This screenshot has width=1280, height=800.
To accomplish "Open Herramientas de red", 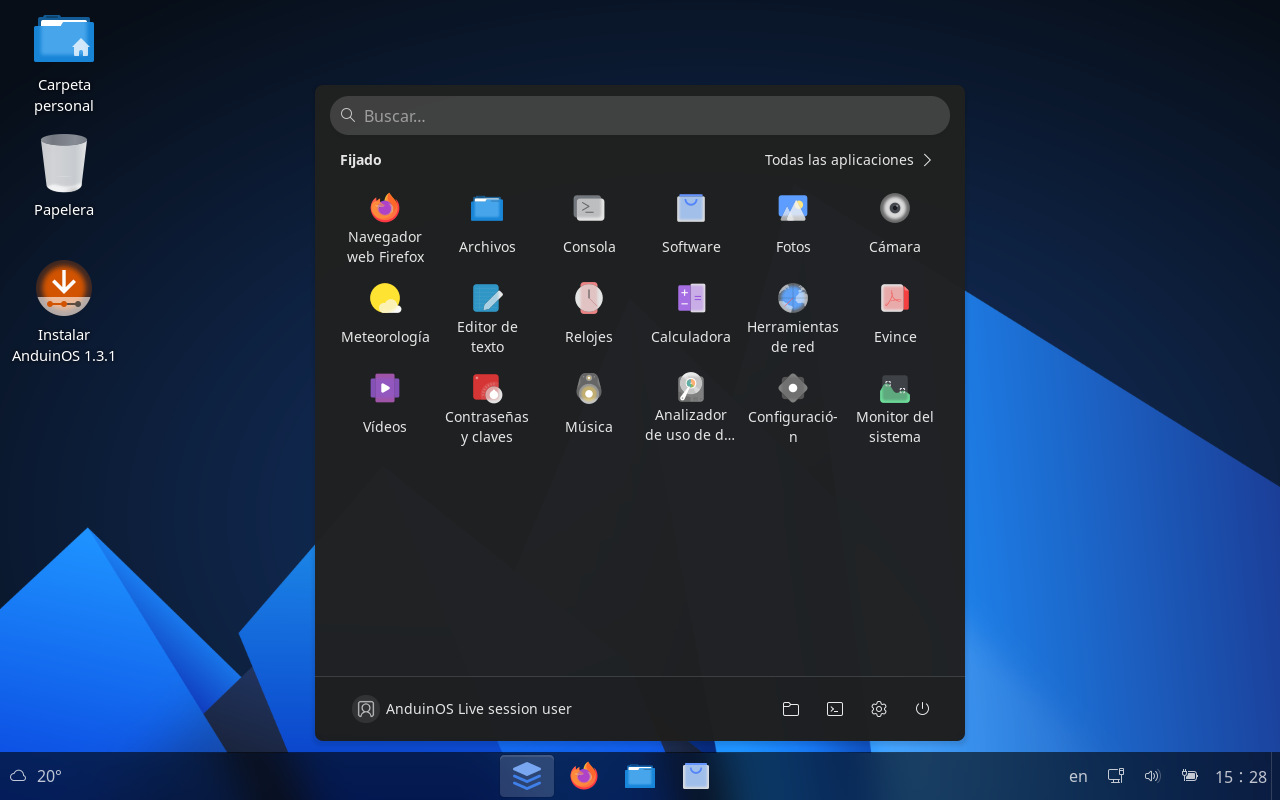I will click(x=793, y=319).
